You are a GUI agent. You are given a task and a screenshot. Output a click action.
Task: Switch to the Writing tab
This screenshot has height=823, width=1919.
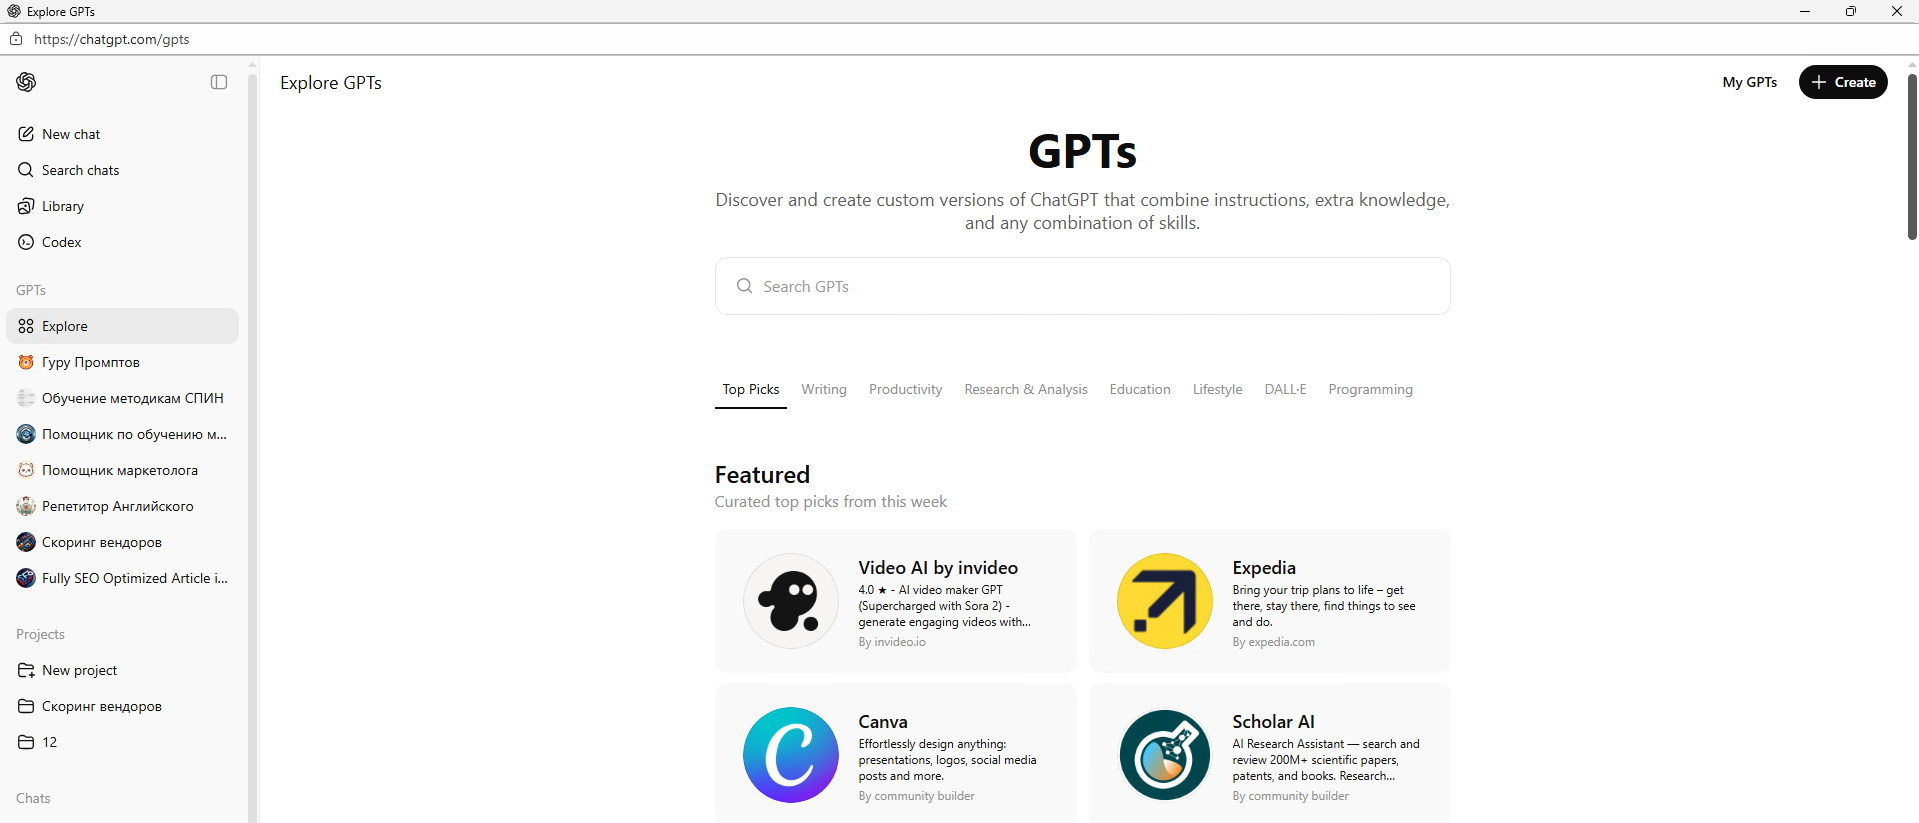click(x=823, y=389)
